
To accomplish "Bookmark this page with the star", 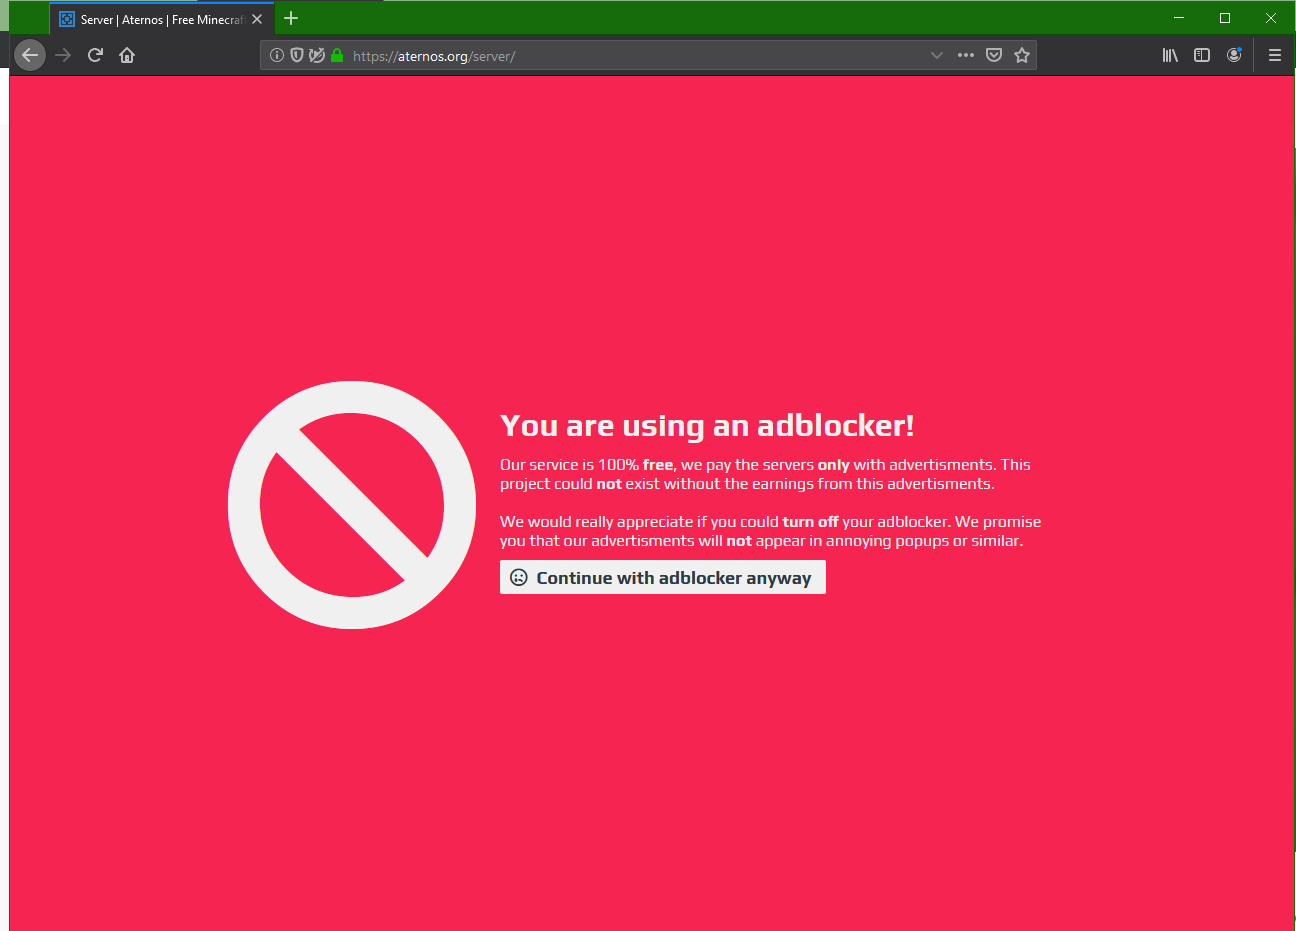I will point(1022,55).
